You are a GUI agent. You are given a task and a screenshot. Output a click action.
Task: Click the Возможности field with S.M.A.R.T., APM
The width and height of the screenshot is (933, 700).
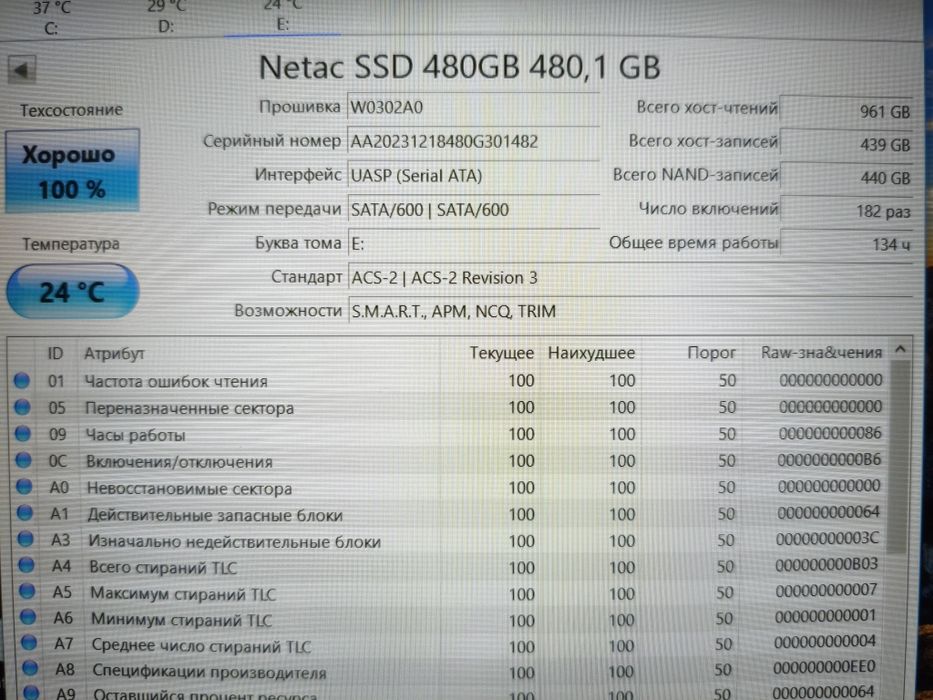tap(630, 311)
